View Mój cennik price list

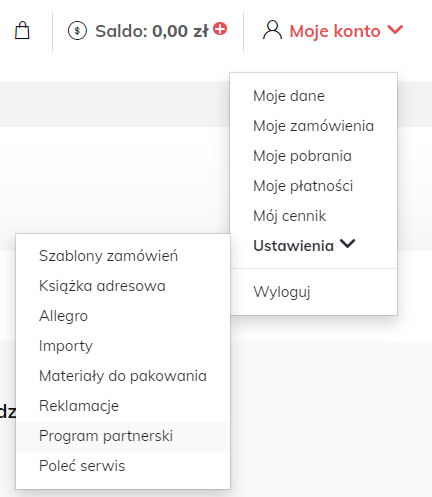click(289, 216)
